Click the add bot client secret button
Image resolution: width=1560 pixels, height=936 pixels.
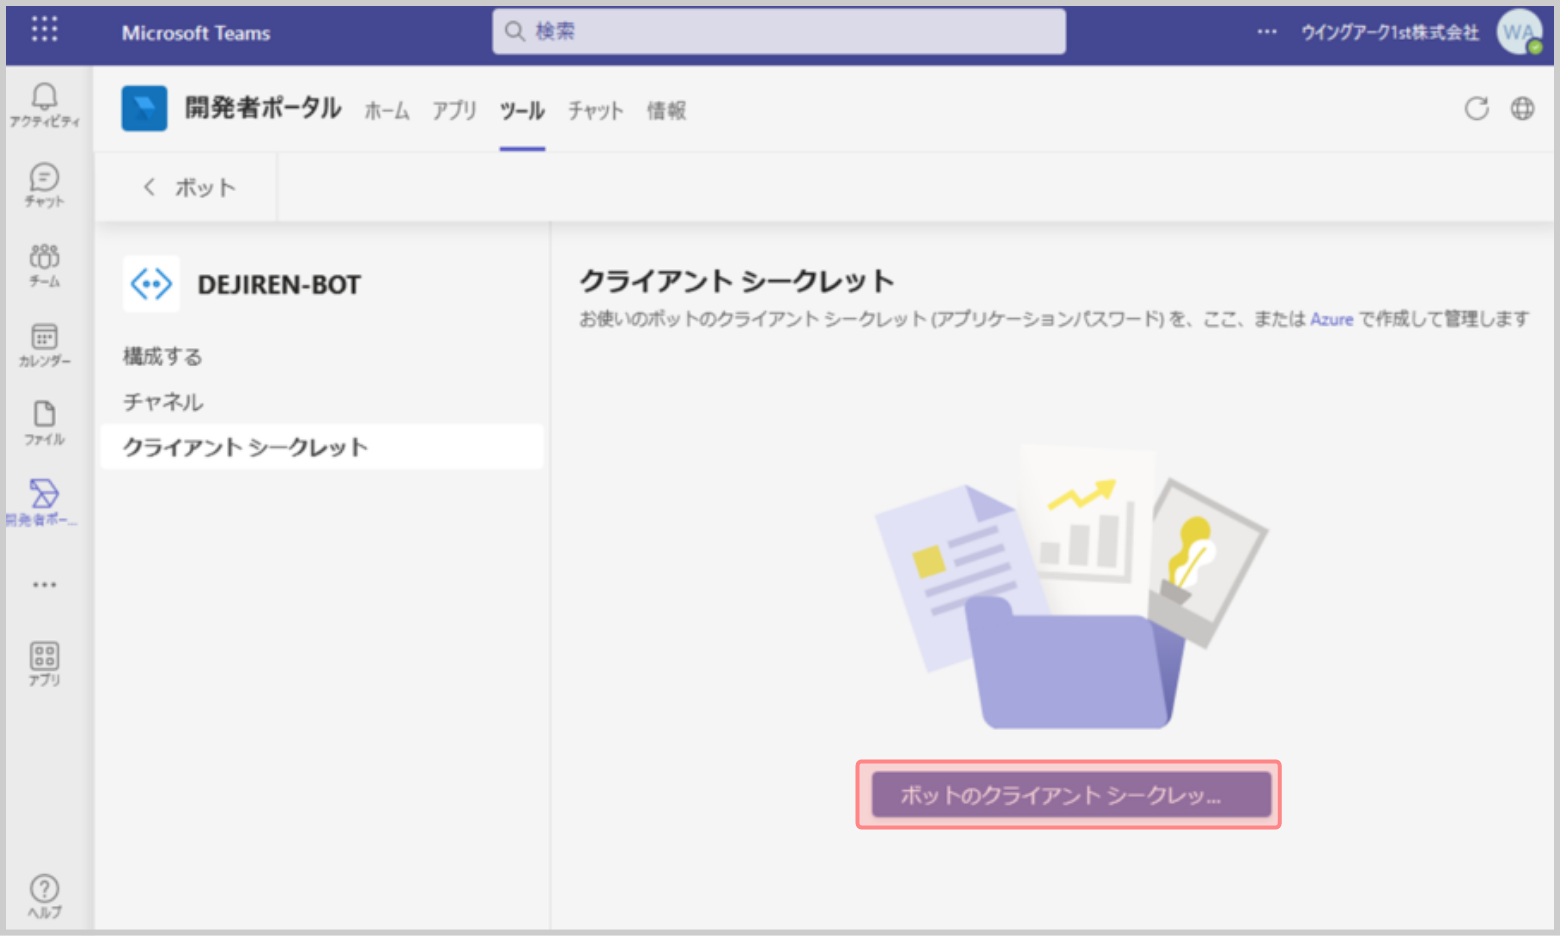[1069, 795]
